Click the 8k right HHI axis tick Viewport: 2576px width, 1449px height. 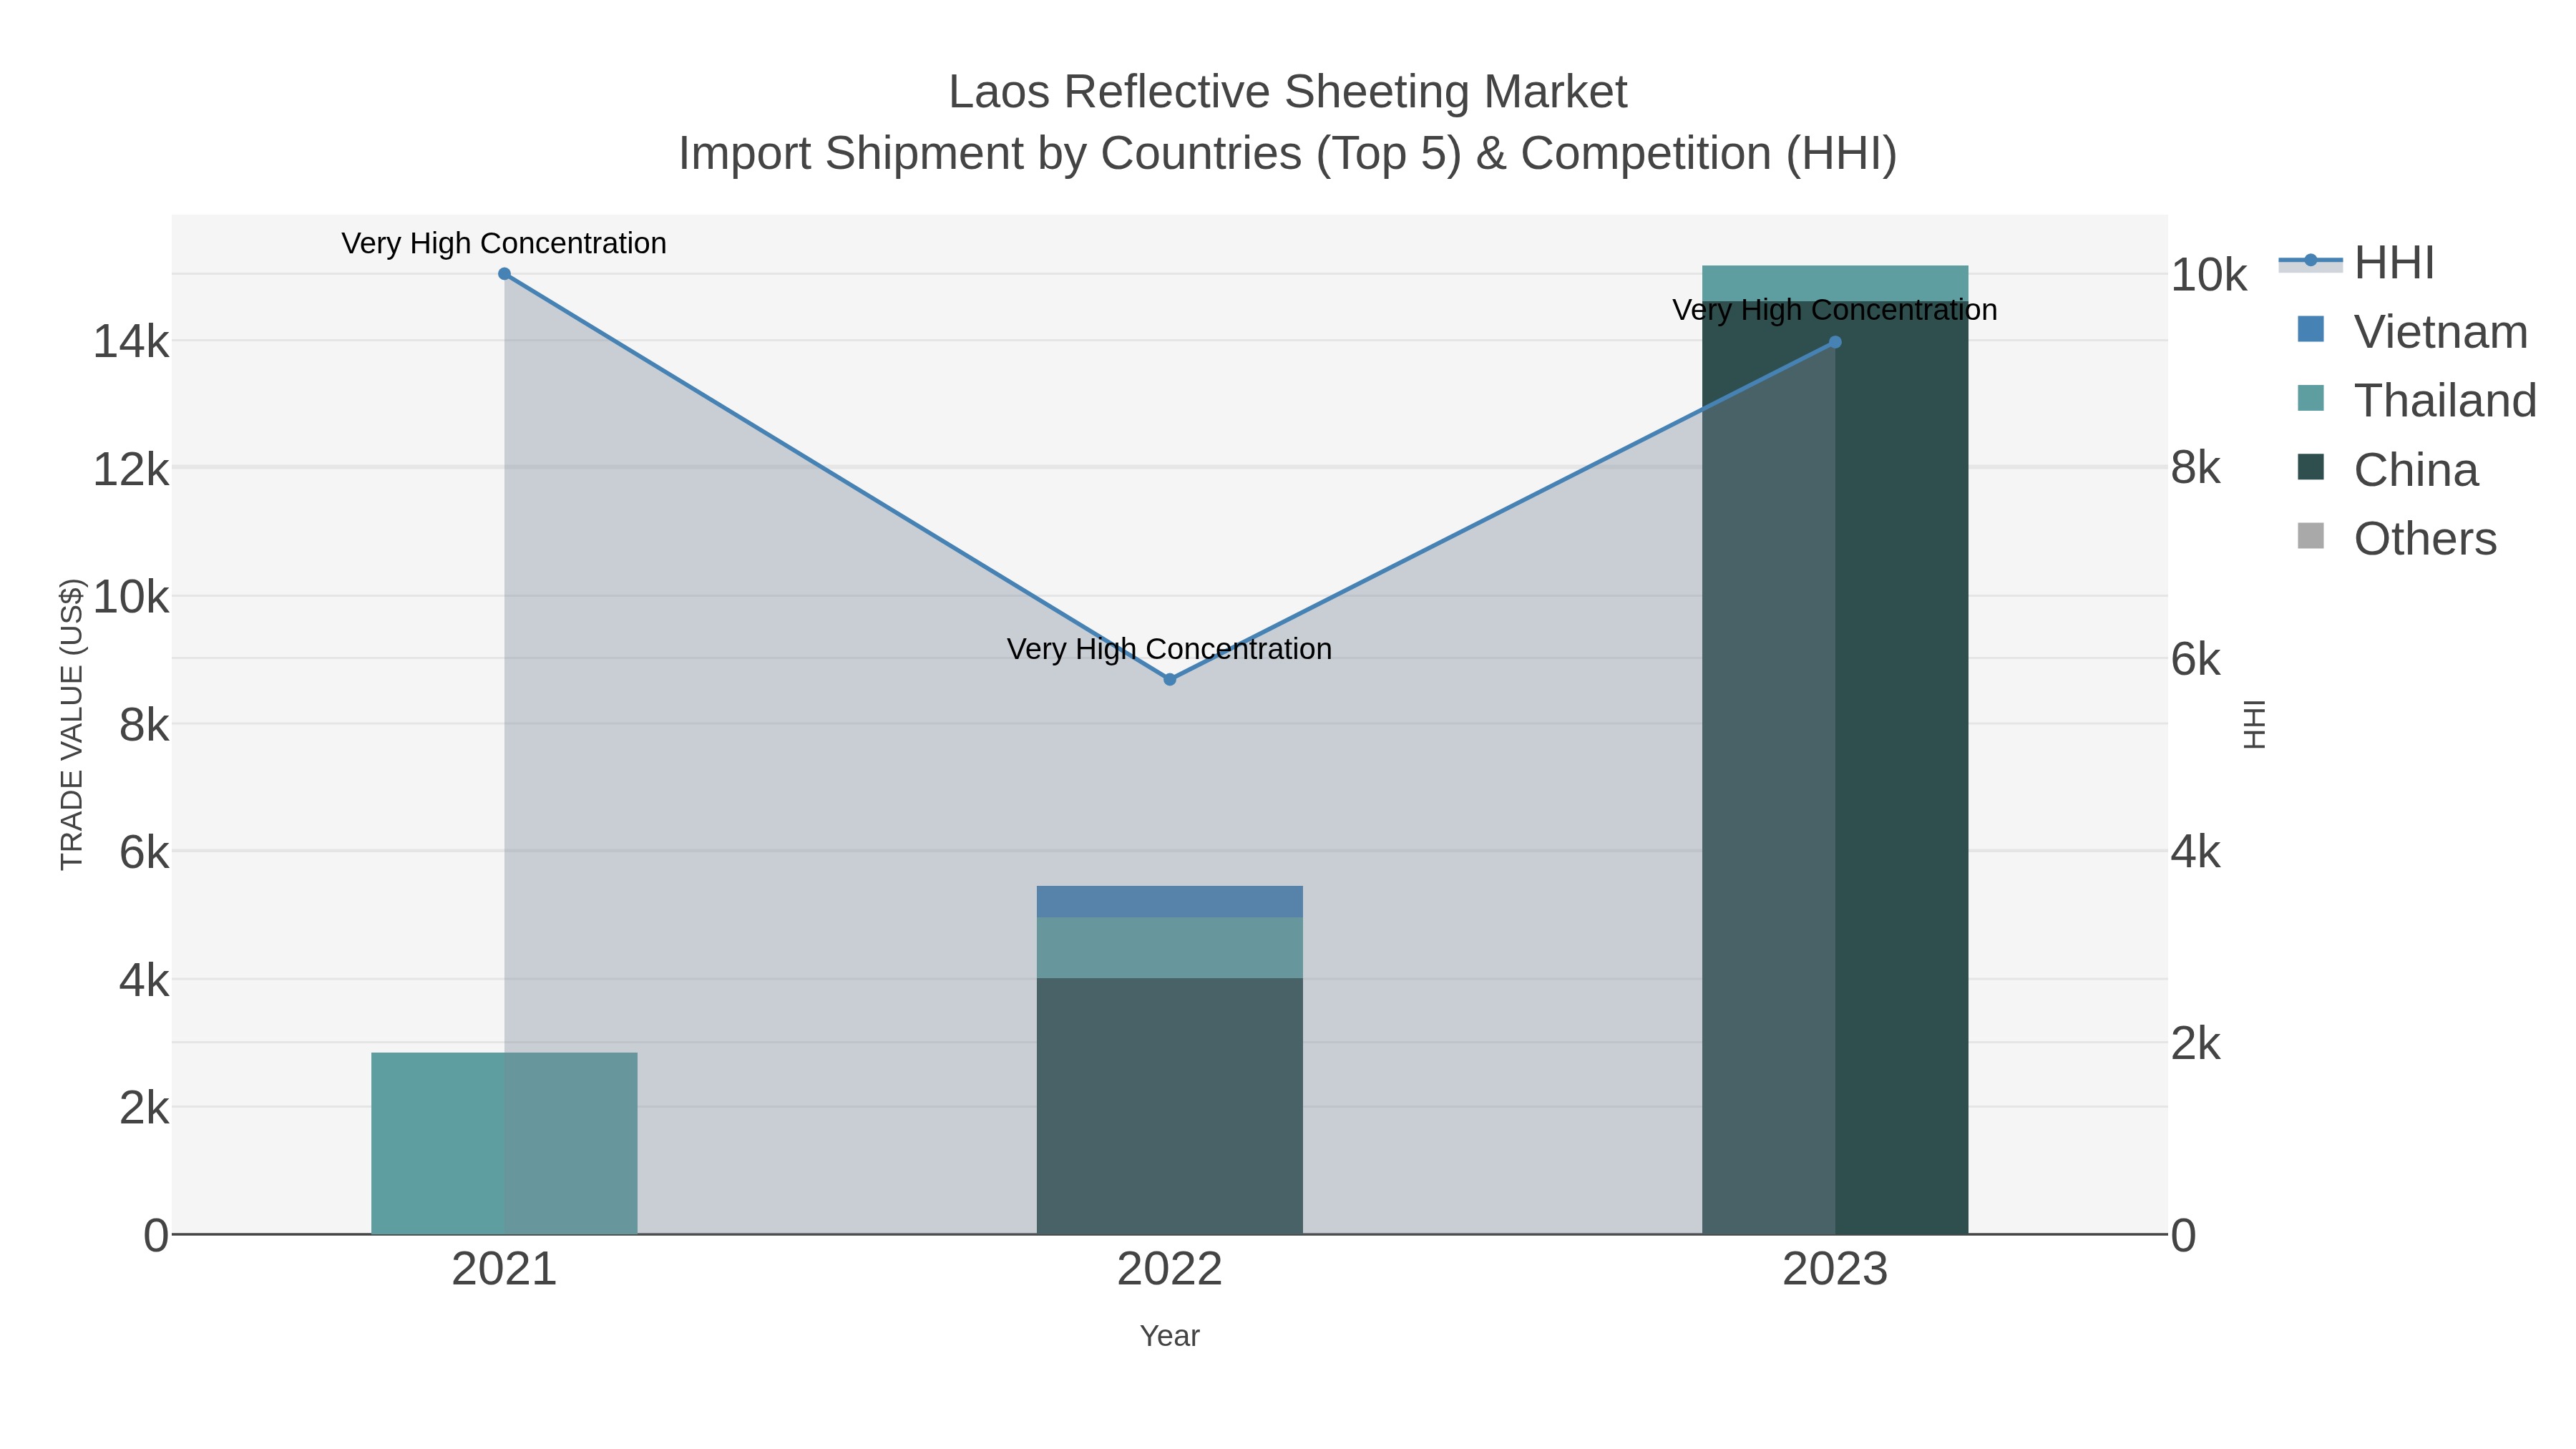tap(2196, 467)
